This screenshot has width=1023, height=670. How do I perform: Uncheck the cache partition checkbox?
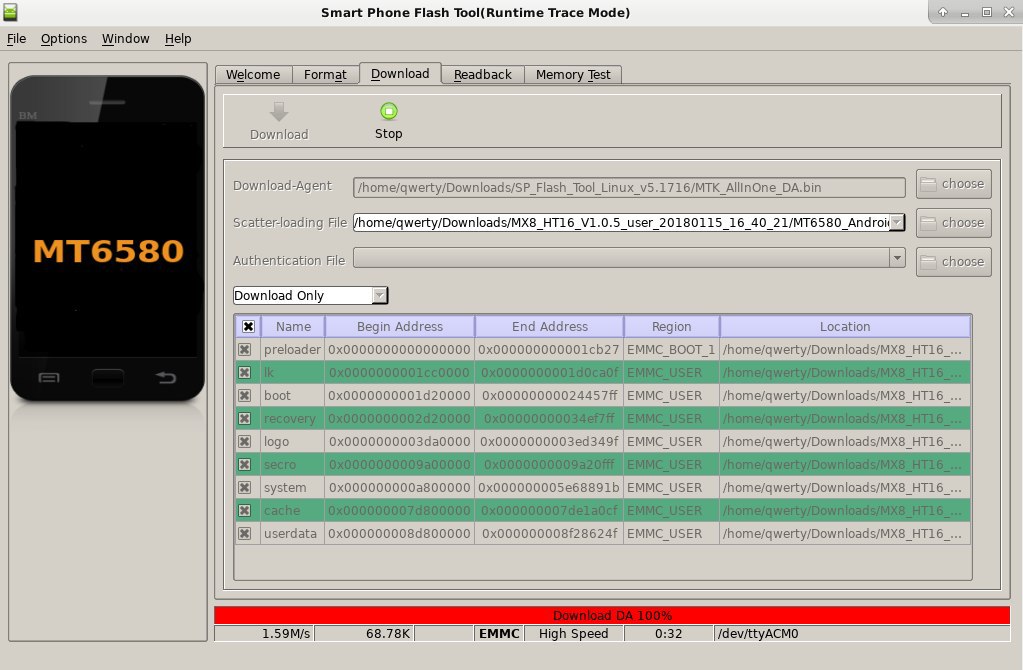(x=245, y=510)
